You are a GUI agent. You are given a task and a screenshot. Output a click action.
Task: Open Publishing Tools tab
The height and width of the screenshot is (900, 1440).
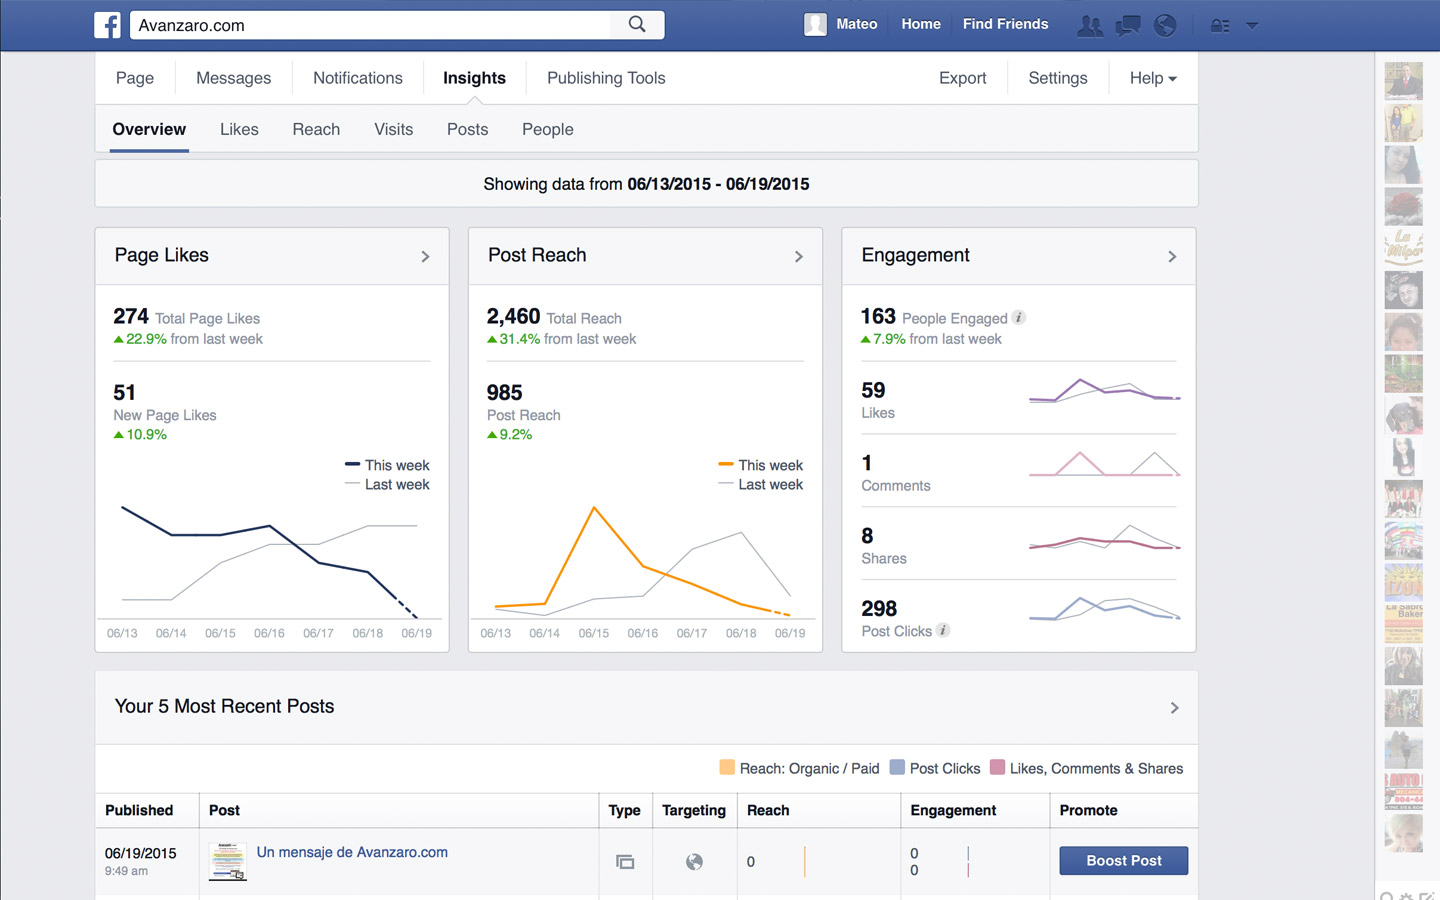(x=606, y=78)
